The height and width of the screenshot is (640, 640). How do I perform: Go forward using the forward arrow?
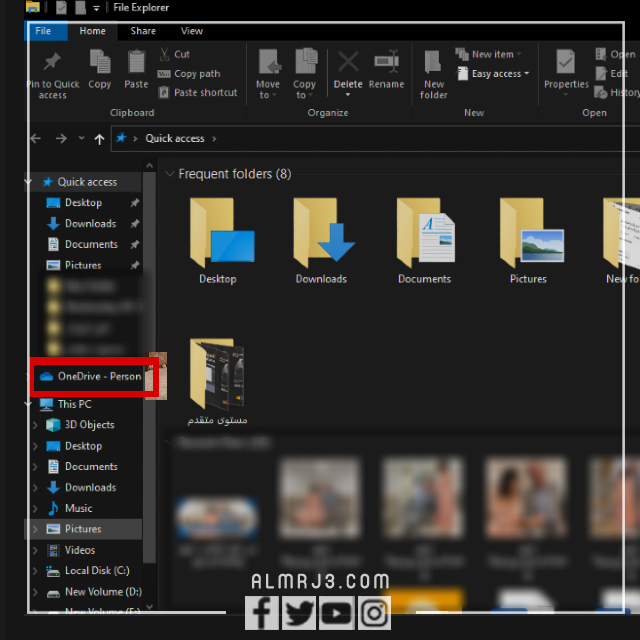(61, 139)
